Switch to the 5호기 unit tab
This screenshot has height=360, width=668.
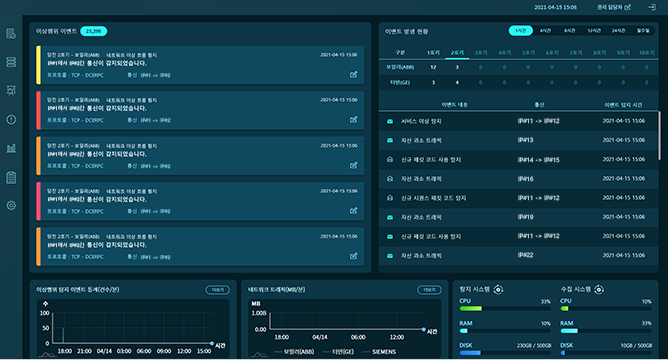(528, 53)
